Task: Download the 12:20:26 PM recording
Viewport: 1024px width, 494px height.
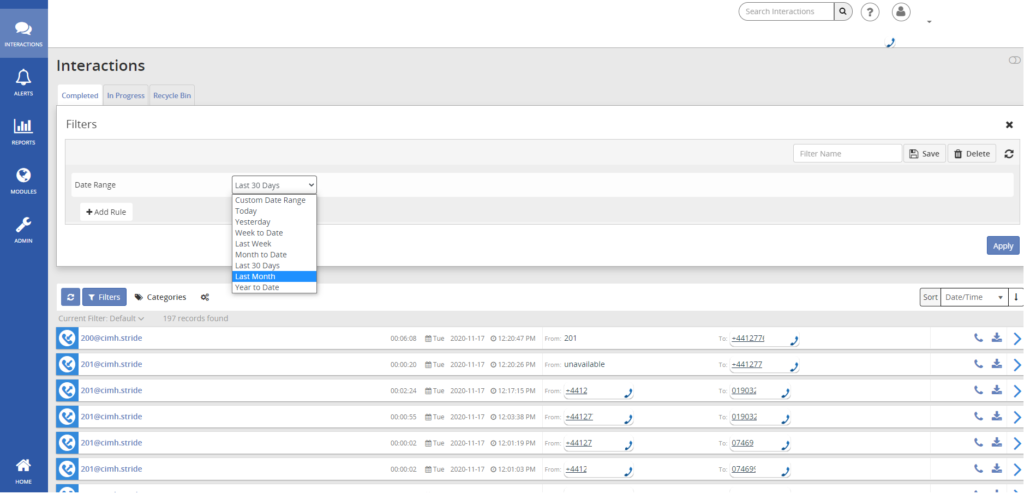Action: pyautogui.click(x=997, y=364)
